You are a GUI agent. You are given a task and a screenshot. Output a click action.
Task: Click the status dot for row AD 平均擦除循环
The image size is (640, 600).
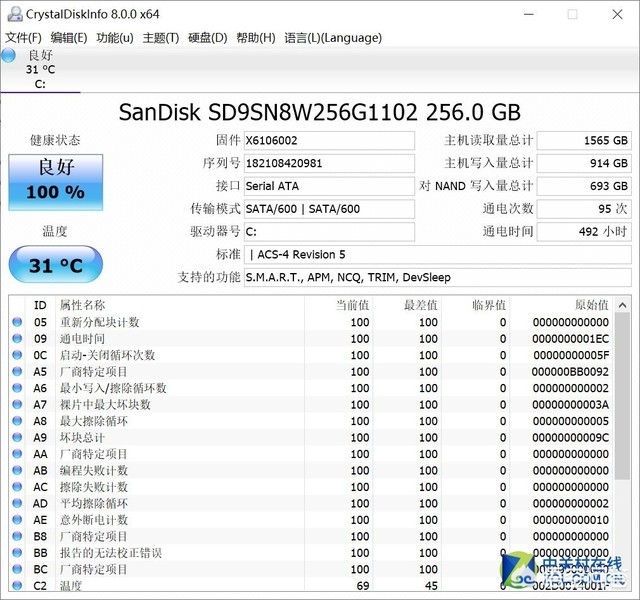pos(17,503)
